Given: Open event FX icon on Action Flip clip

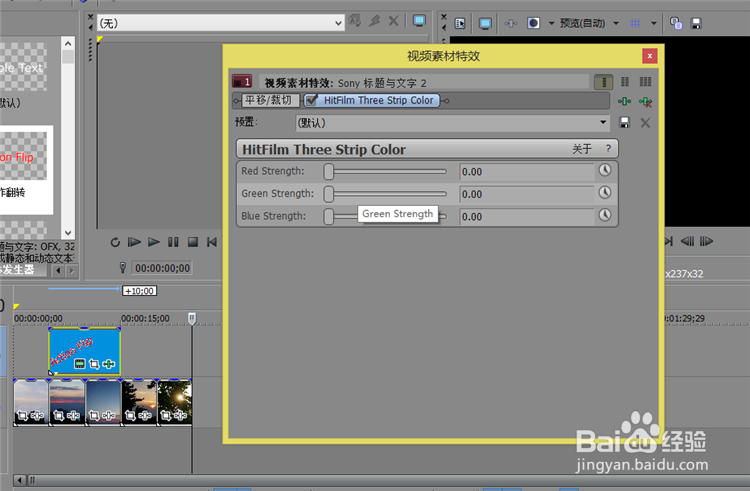Looking at the screenshot, I should point(109,364).
